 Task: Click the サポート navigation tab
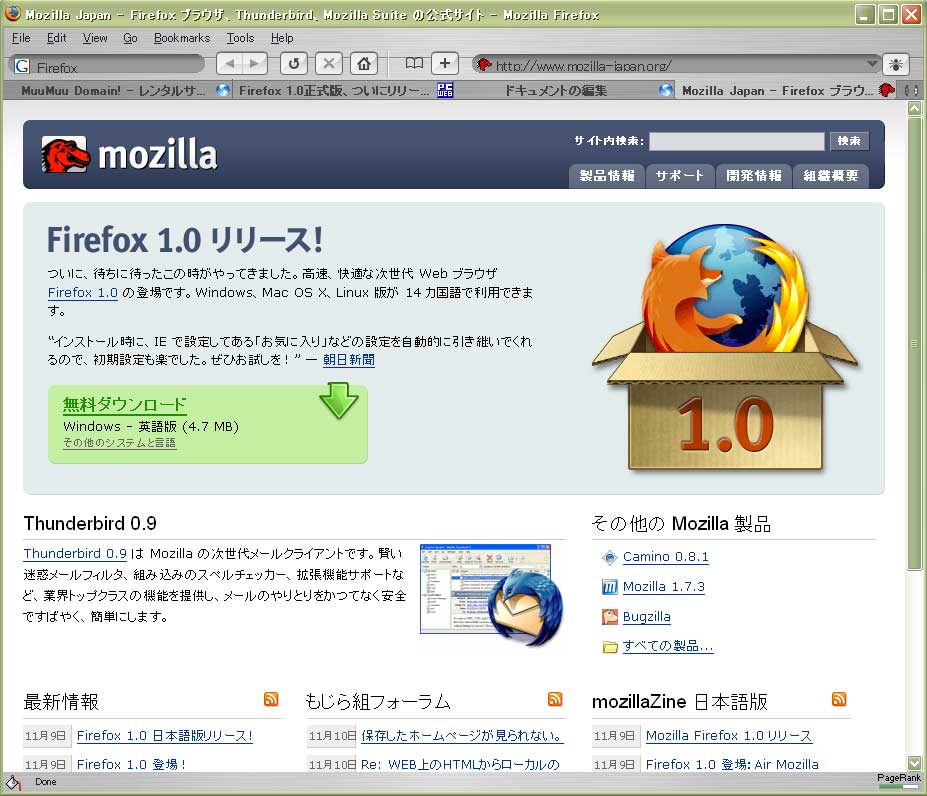tap(679, 176)
